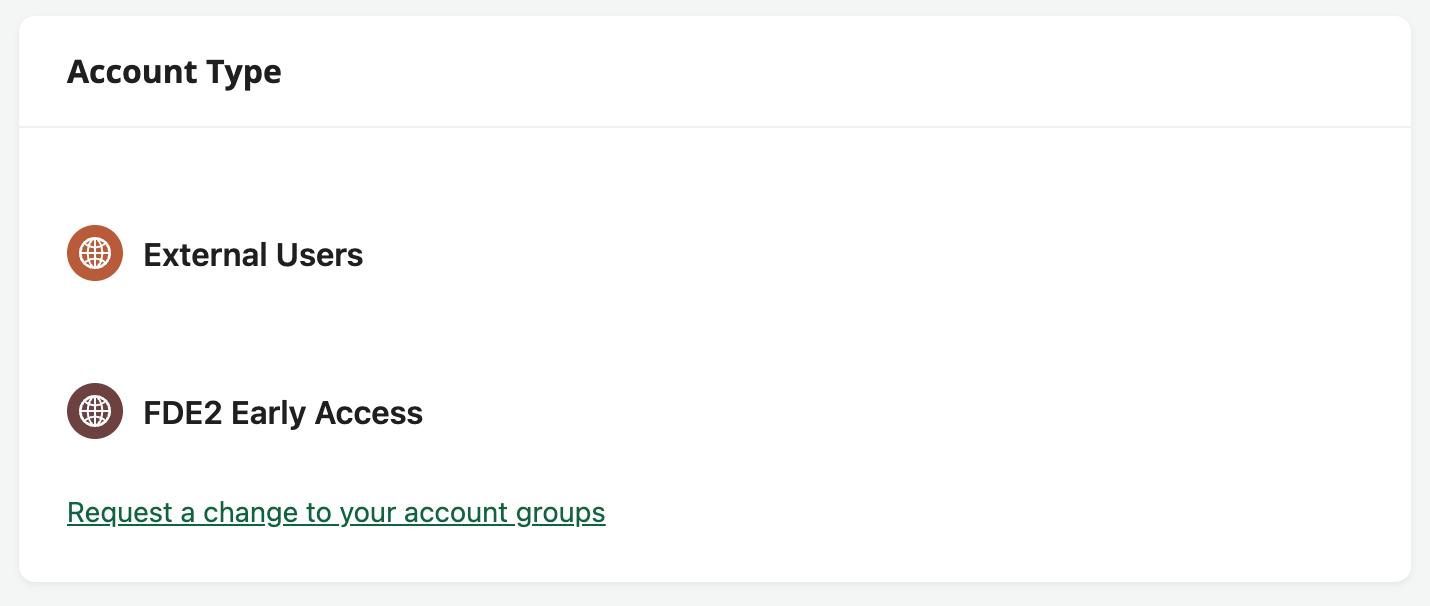Click the External Users label
The width and height of the screenshot is (1430, 606).
tap(254, 255)
